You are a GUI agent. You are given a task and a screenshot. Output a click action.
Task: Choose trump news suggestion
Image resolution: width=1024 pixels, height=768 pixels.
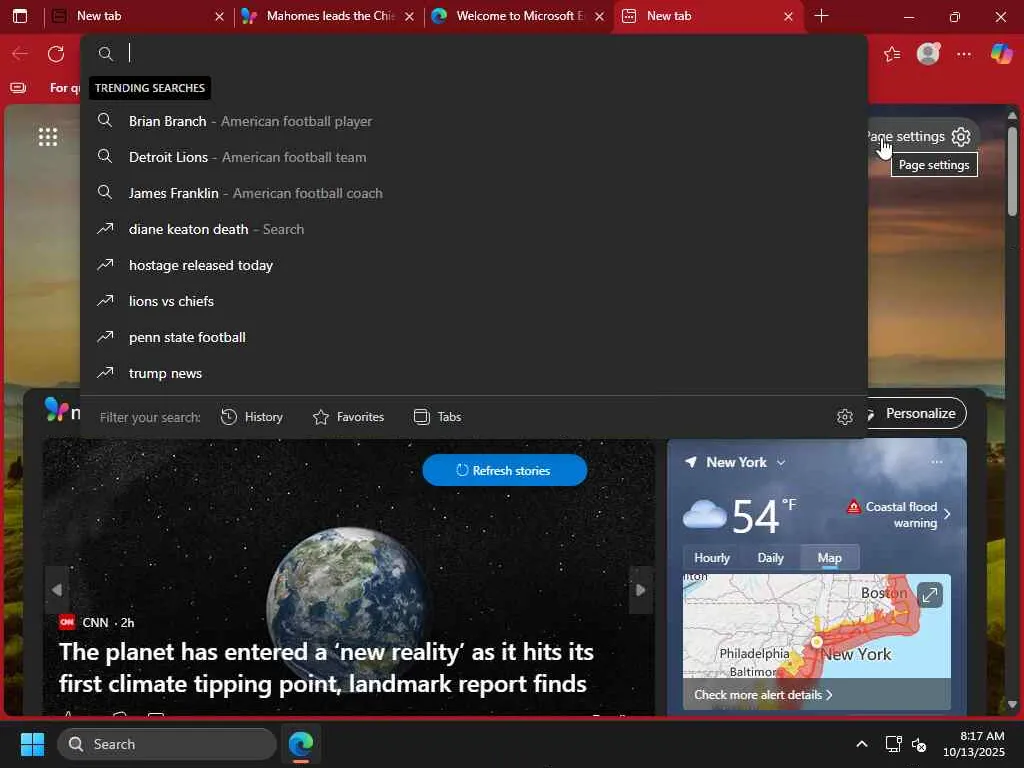(473, 373)
